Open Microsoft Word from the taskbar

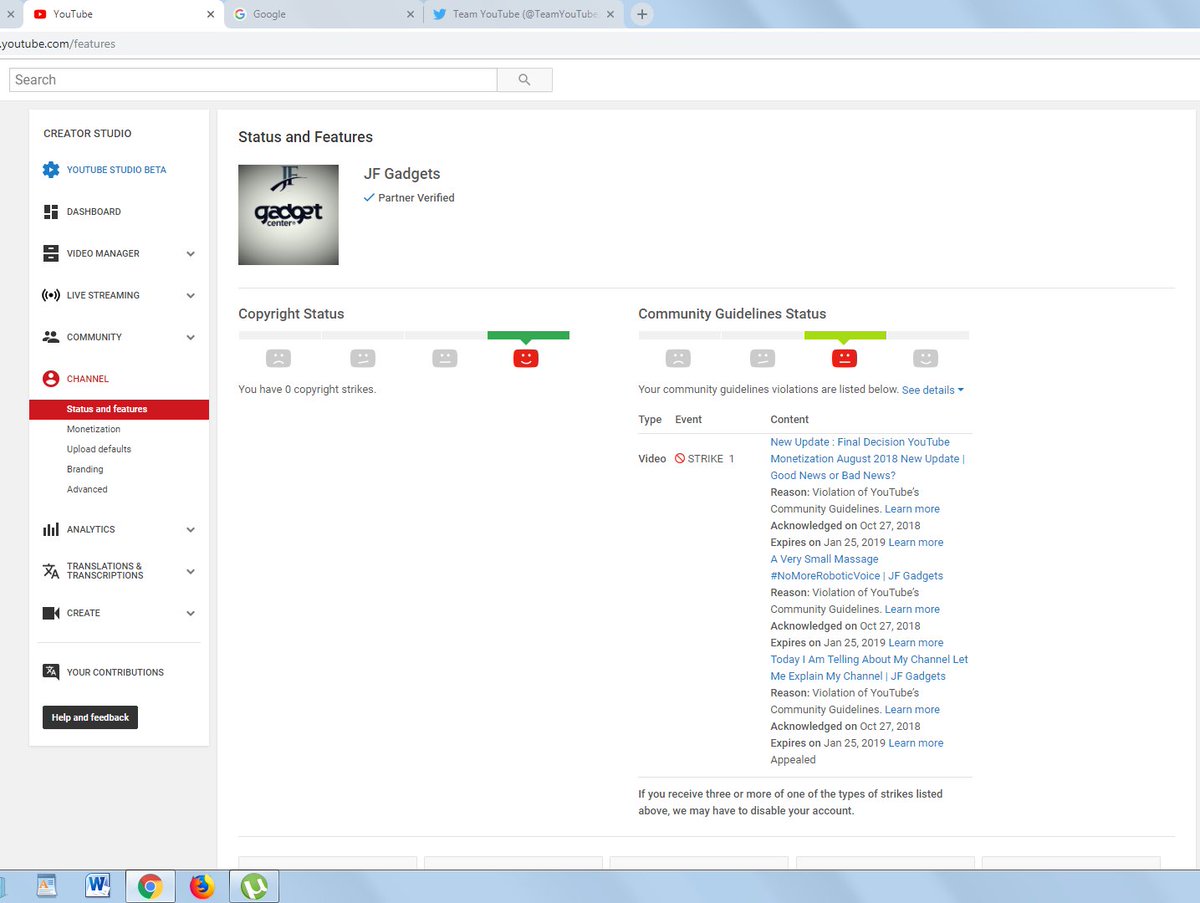pyautogui.click(x=98, y=886)
